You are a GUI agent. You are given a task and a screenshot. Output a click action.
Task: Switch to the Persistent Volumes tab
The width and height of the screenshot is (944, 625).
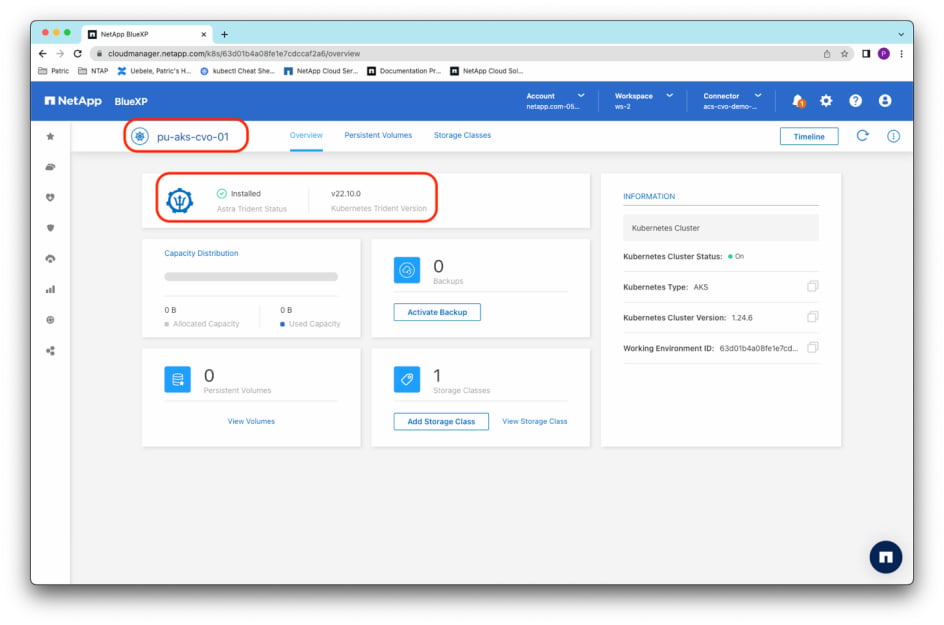click(378, 135)
